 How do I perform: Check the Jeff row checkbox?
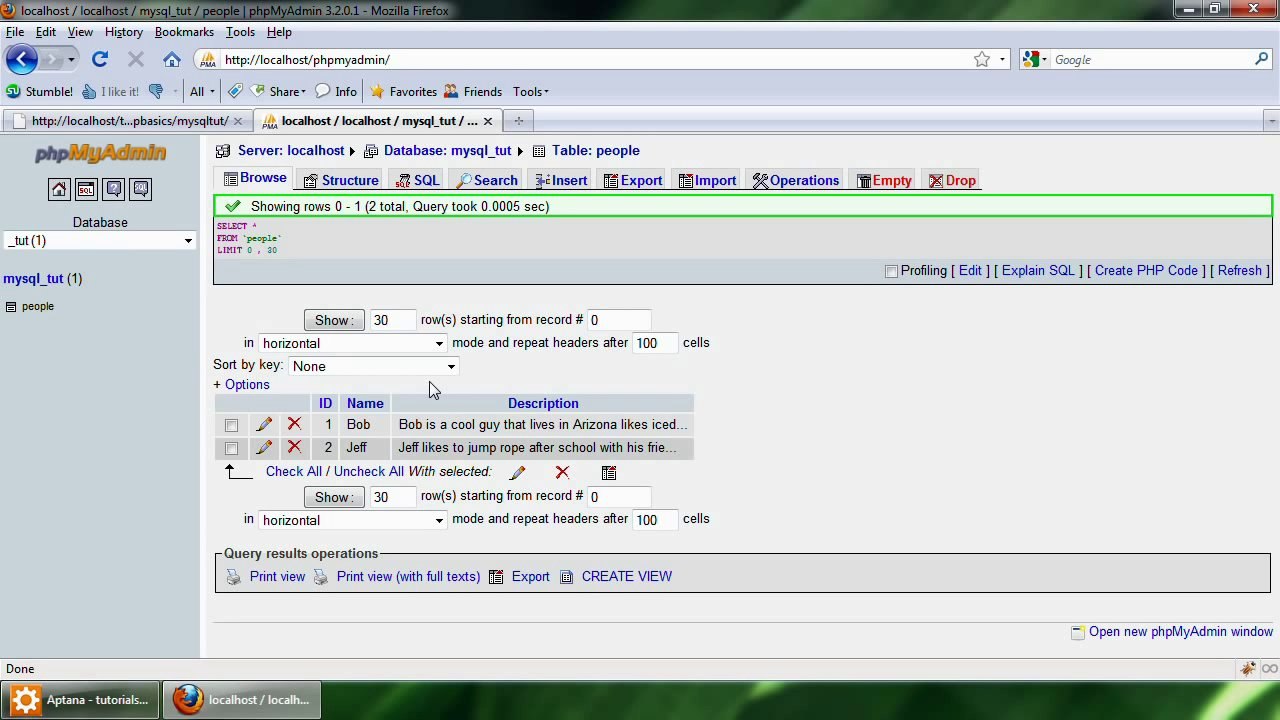(231, 448)
